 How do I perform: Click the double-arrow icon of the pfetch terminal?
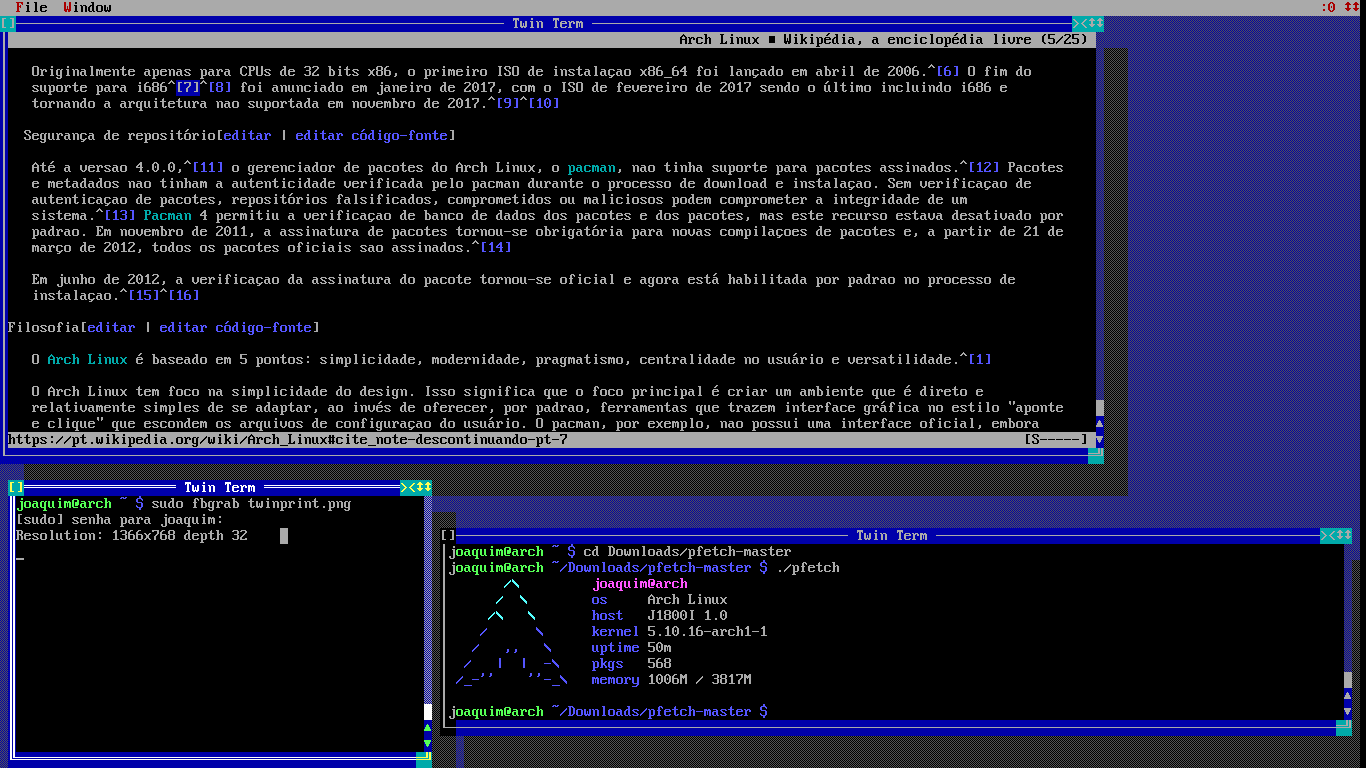1344,535
